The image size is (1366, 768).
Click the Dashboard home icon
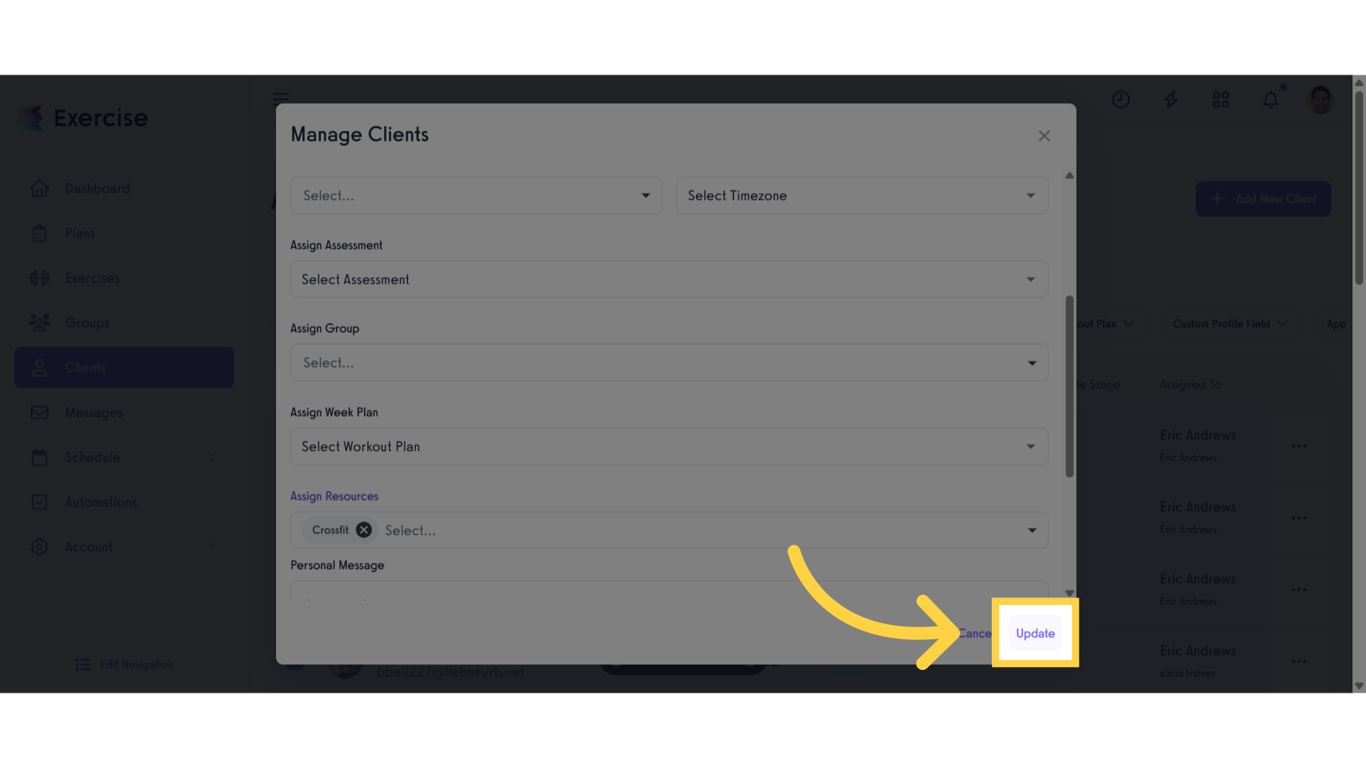[39, 188]
